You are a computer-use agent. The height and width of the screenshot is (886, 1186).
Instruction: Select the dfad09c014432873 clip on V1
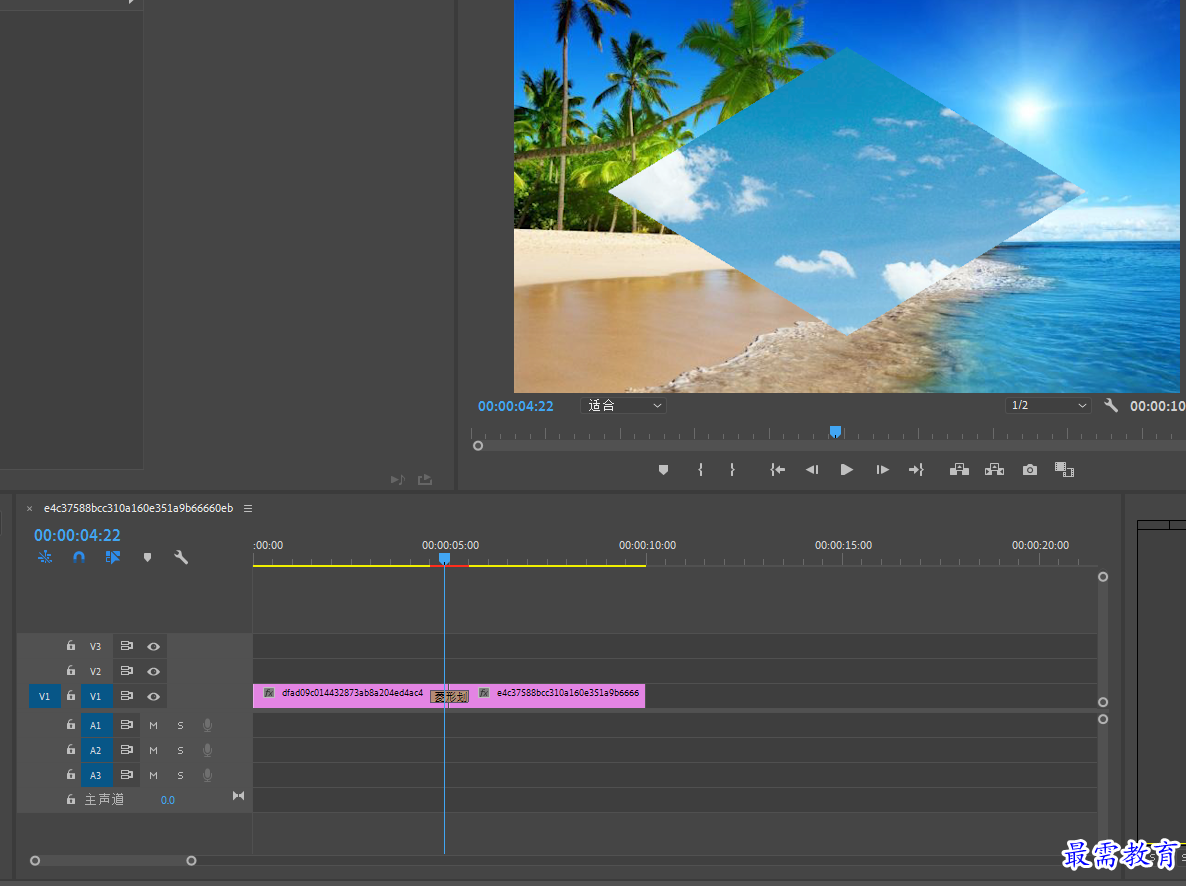[341, 696]
